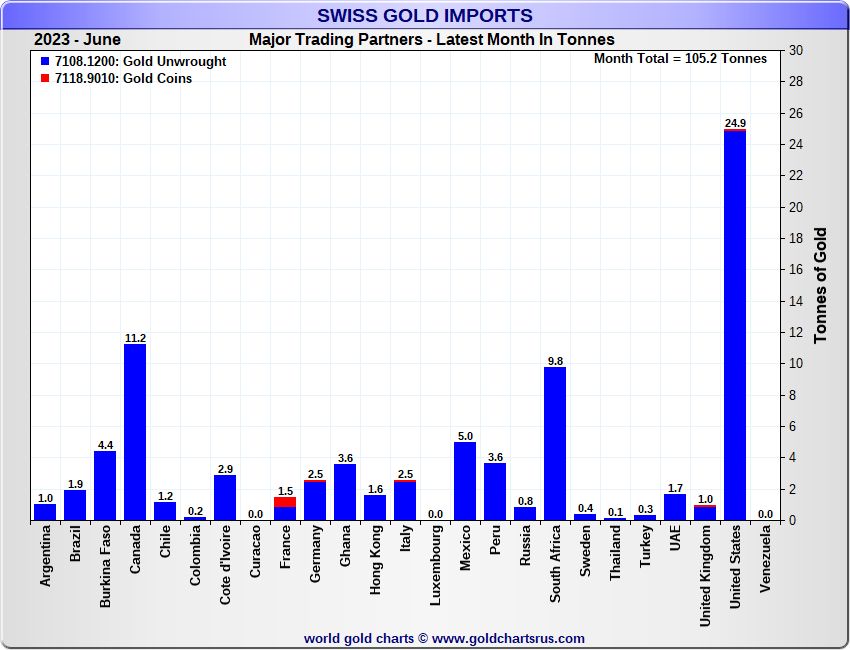This screenshot has height=650, width=850.
Task: Click the Peru bar
Action: coord(495,492)
